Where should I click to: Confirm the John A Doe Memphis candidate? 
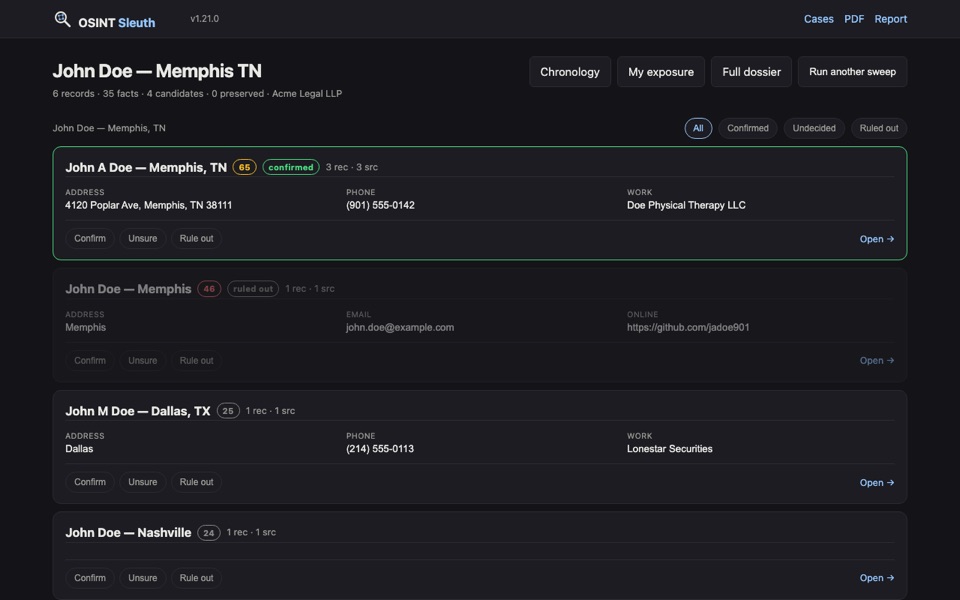tap(90, 238)
